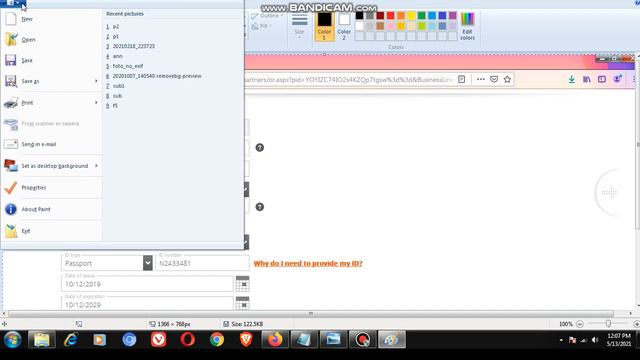The image size is (640, 360).
Task: Click the Action Center flag icon
Action: 572,340
